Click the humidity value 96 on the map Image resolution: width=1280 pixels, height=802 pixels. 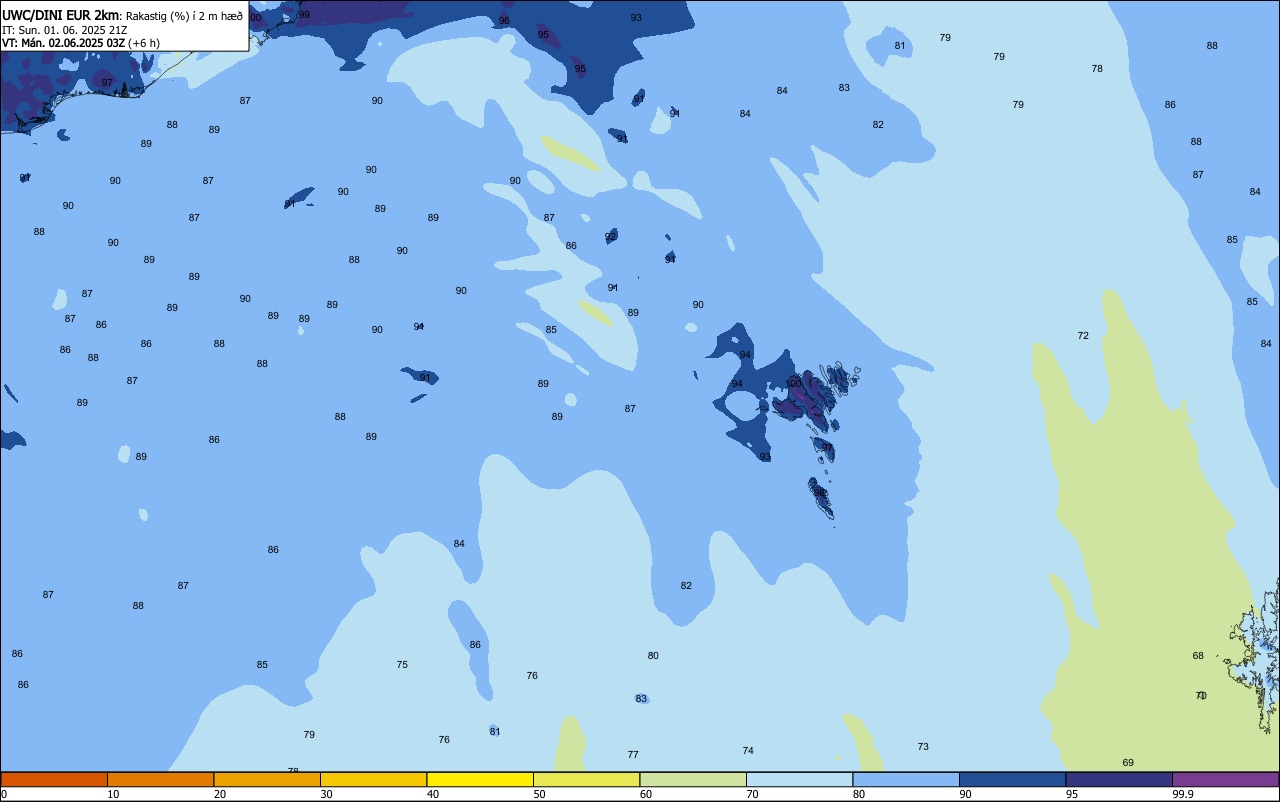(x=504, y=21)
